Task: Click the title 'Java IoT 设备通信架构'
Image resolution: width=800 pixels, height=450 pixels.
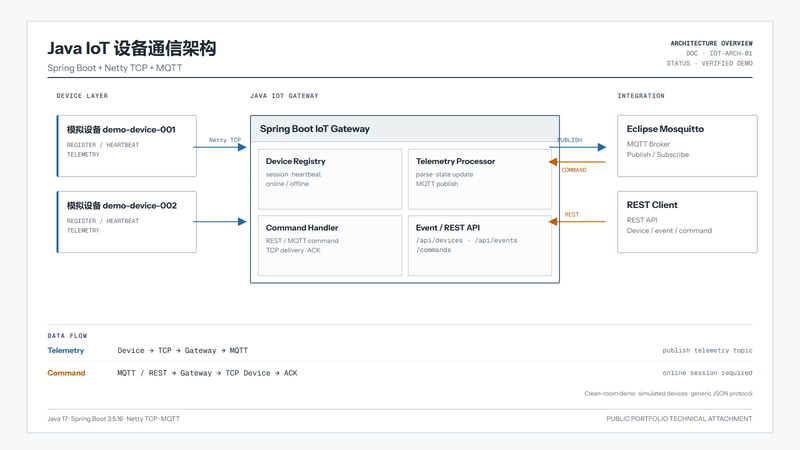Action: coord(132,48)
